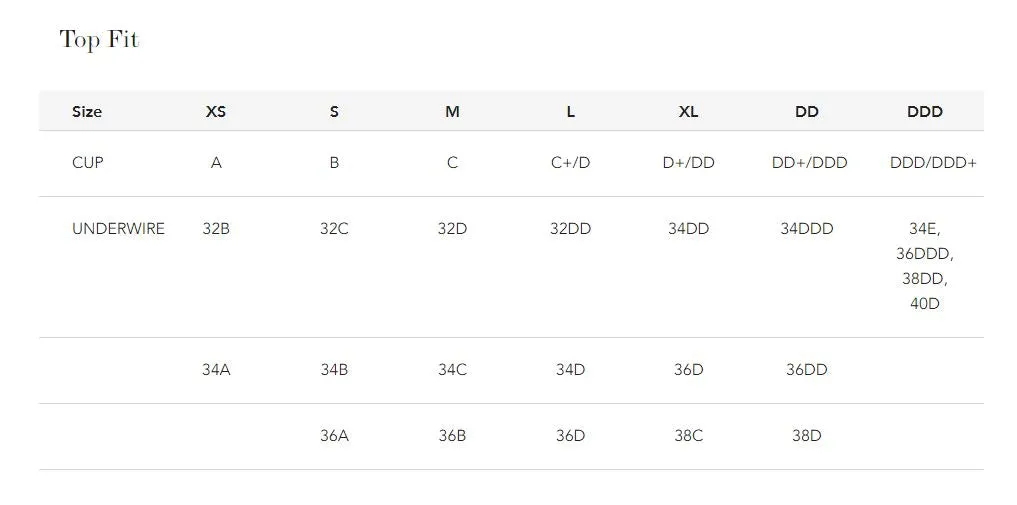Select the 36DD size cell
The image size is (1017, 505).
[806, 370]
